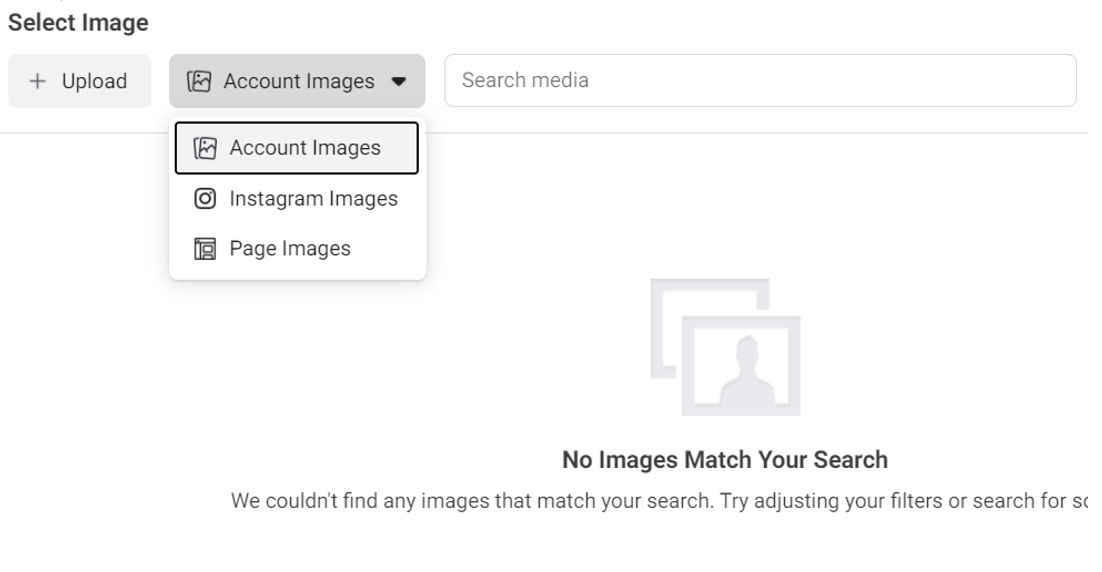This screenshot has height=572, width=1102.
Task: Click the "We couldn't find any images" description
Action: pos(660,499)
